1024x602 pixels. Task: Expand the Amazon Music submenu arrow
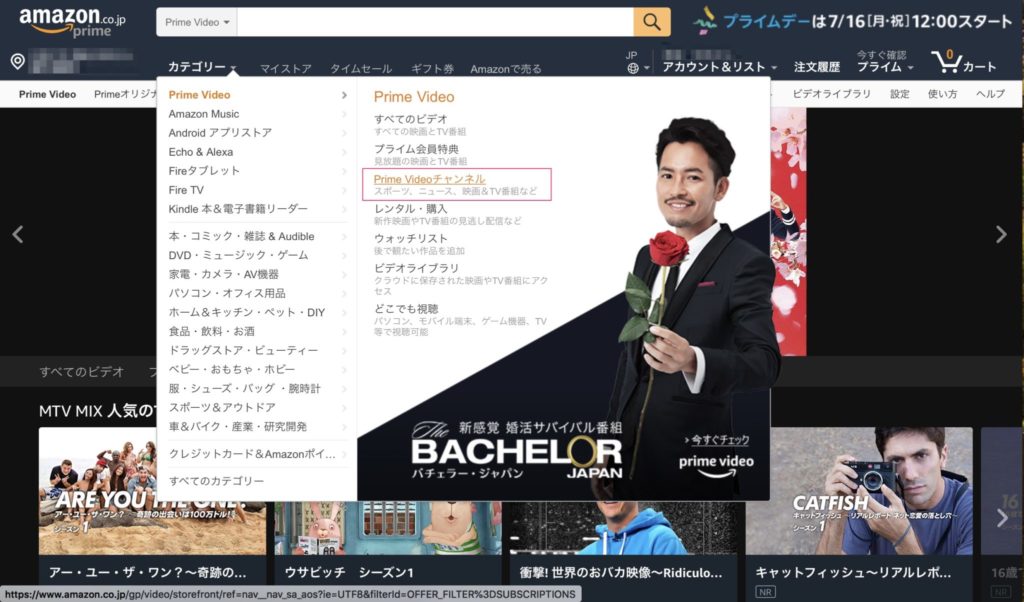point(344,114)
